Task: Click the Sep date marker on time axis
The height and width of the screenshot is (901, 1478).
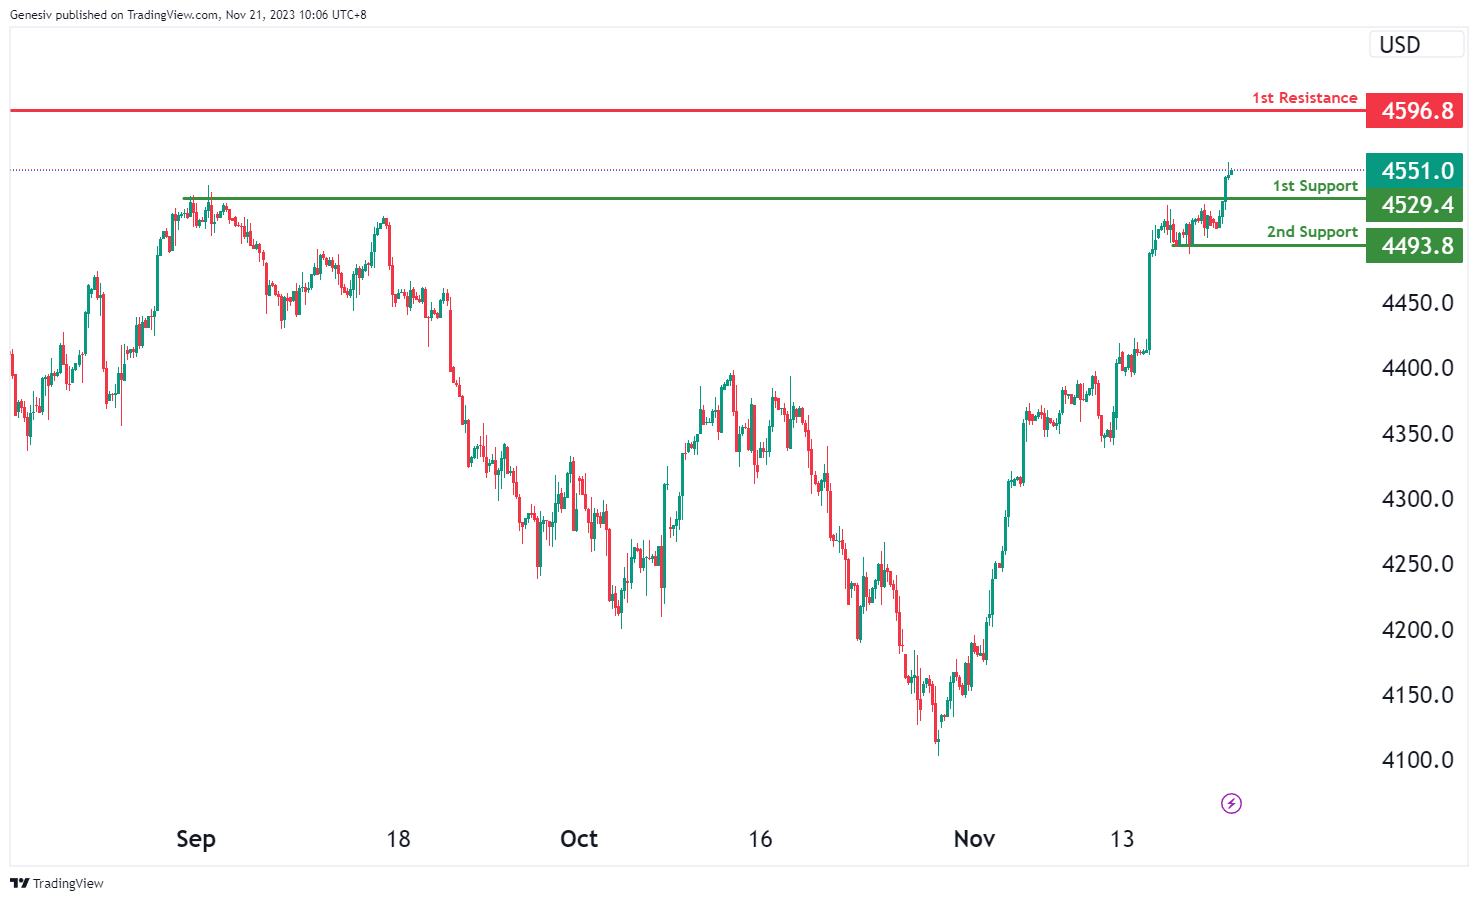Action: (x=196, y=839)
